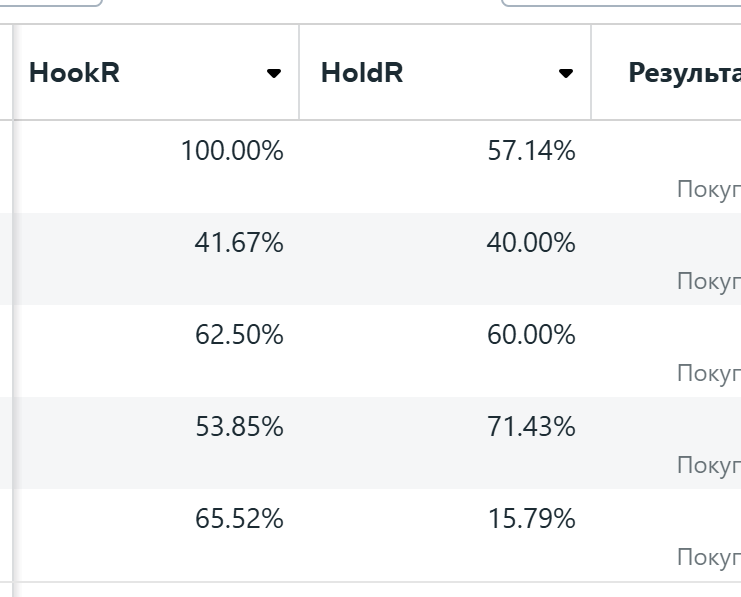Click the divider between HoldR and Результаты headers
The image size is (741, 597).
[x=591, y=73]
